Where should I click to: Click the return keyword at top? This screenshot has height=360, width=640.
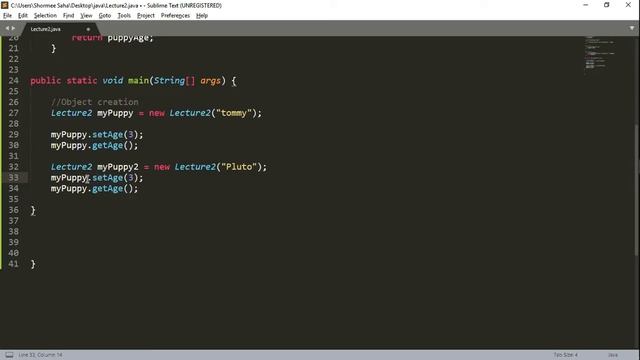click(x=87, y=38)
